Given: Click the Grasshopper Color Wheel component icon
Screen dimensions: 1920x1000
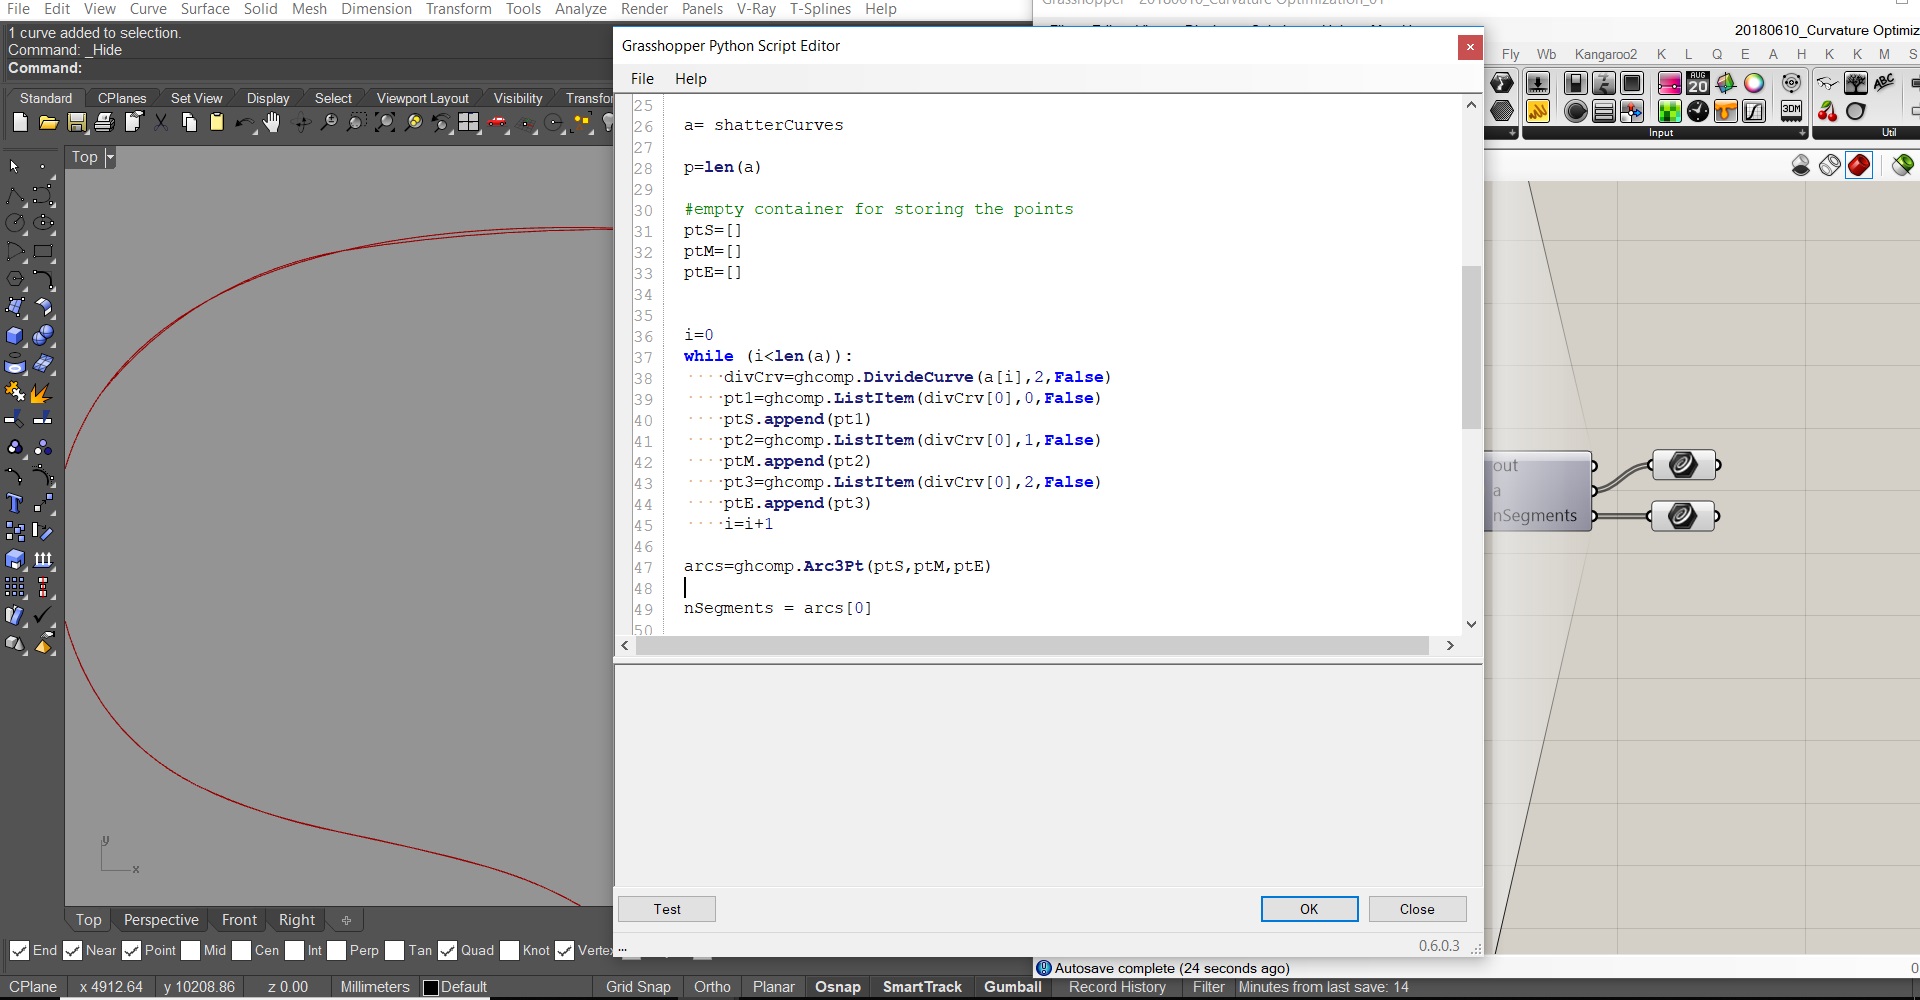Looking at the screenshot, I should 1754,83.
